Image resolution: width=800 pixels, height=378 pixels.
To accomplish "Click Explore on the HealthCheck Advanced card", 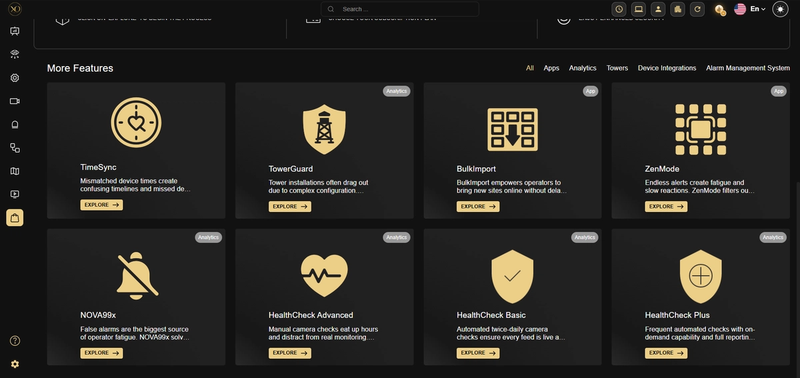I will pos(290,353).
